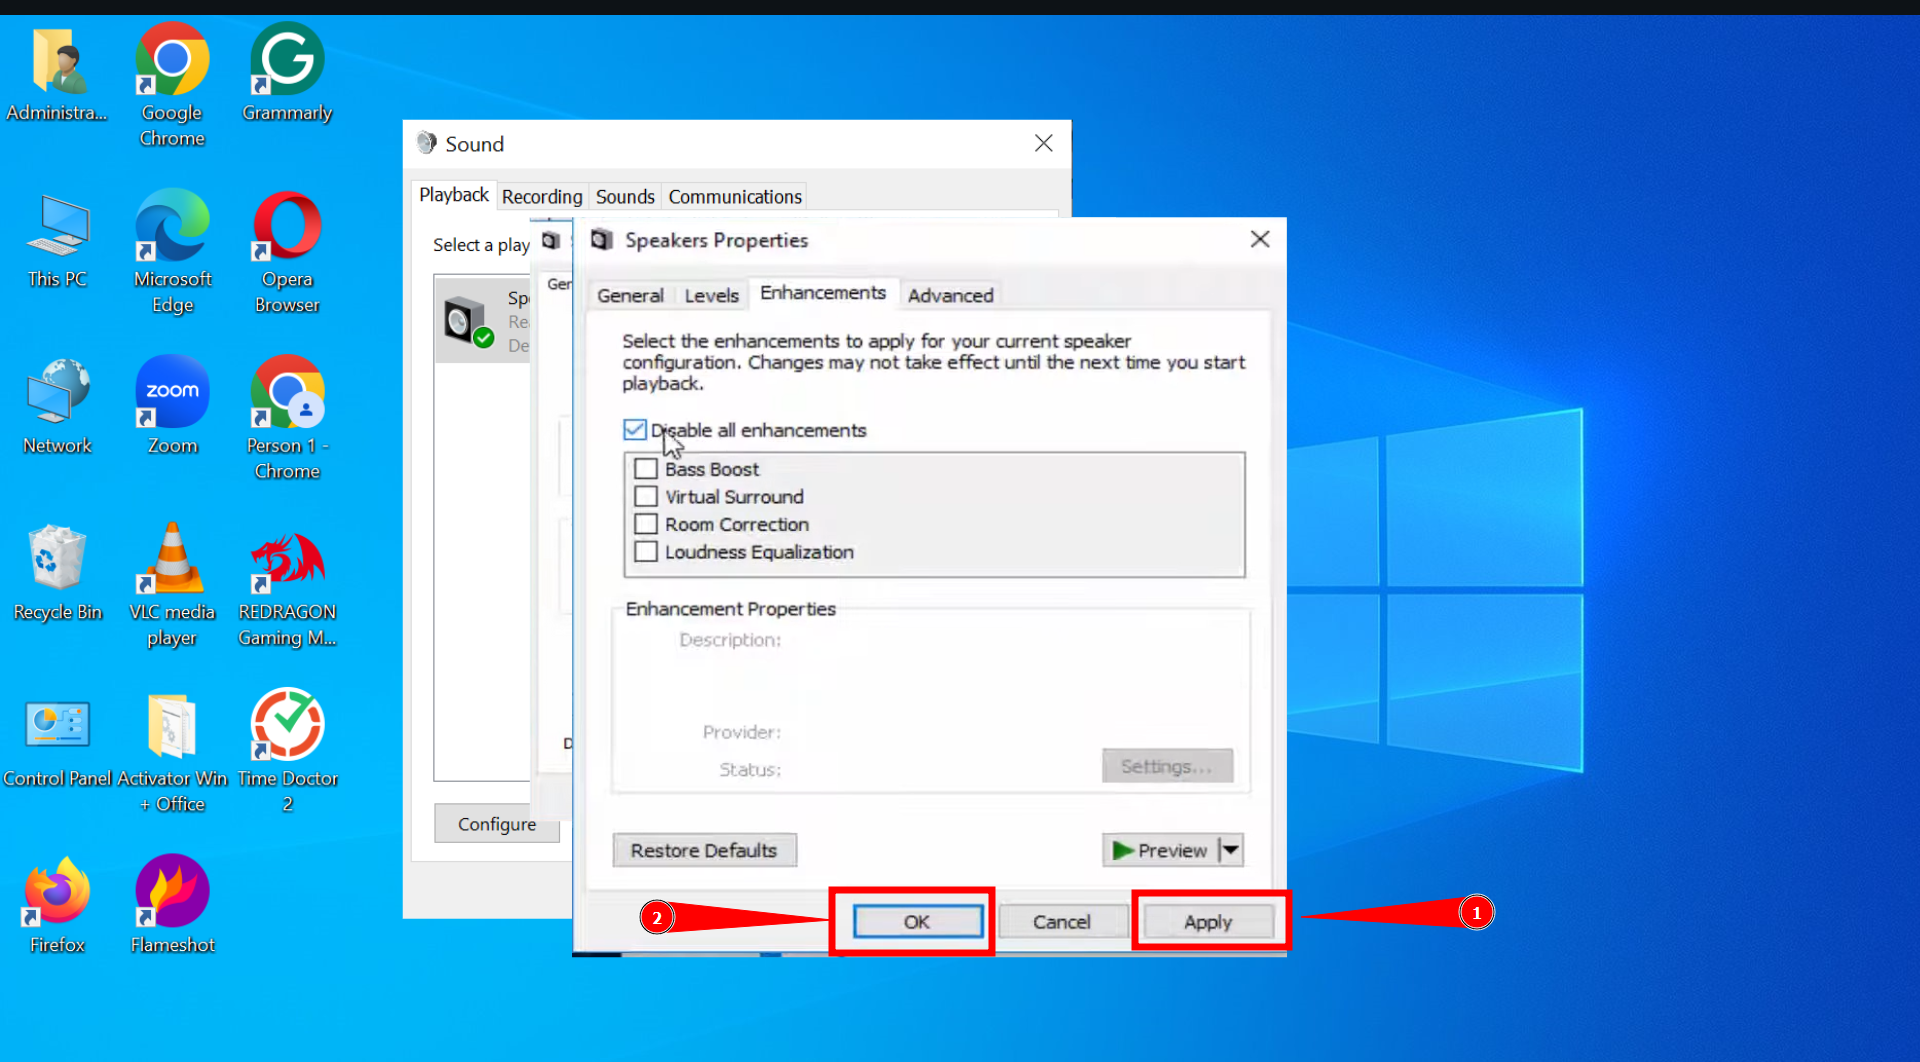The image size is (1920, 1062).
Task: Launch Firefox from the desktop
Action: (57, 906)
